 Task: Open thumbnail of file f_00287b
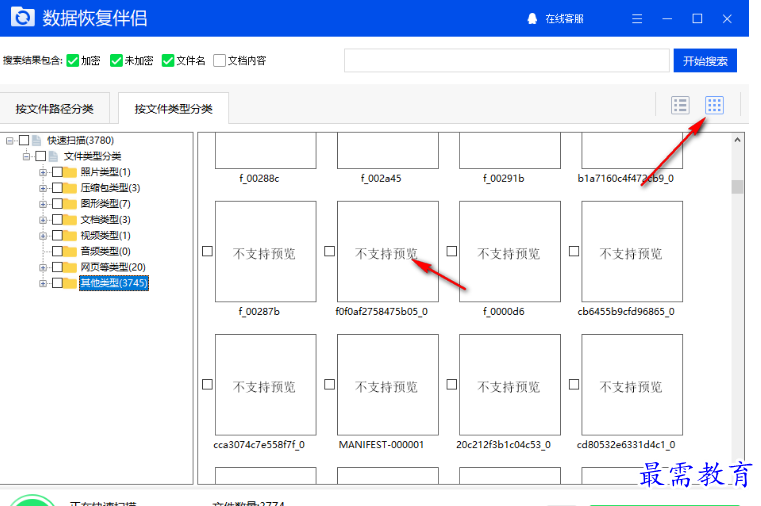click(265, 251)
